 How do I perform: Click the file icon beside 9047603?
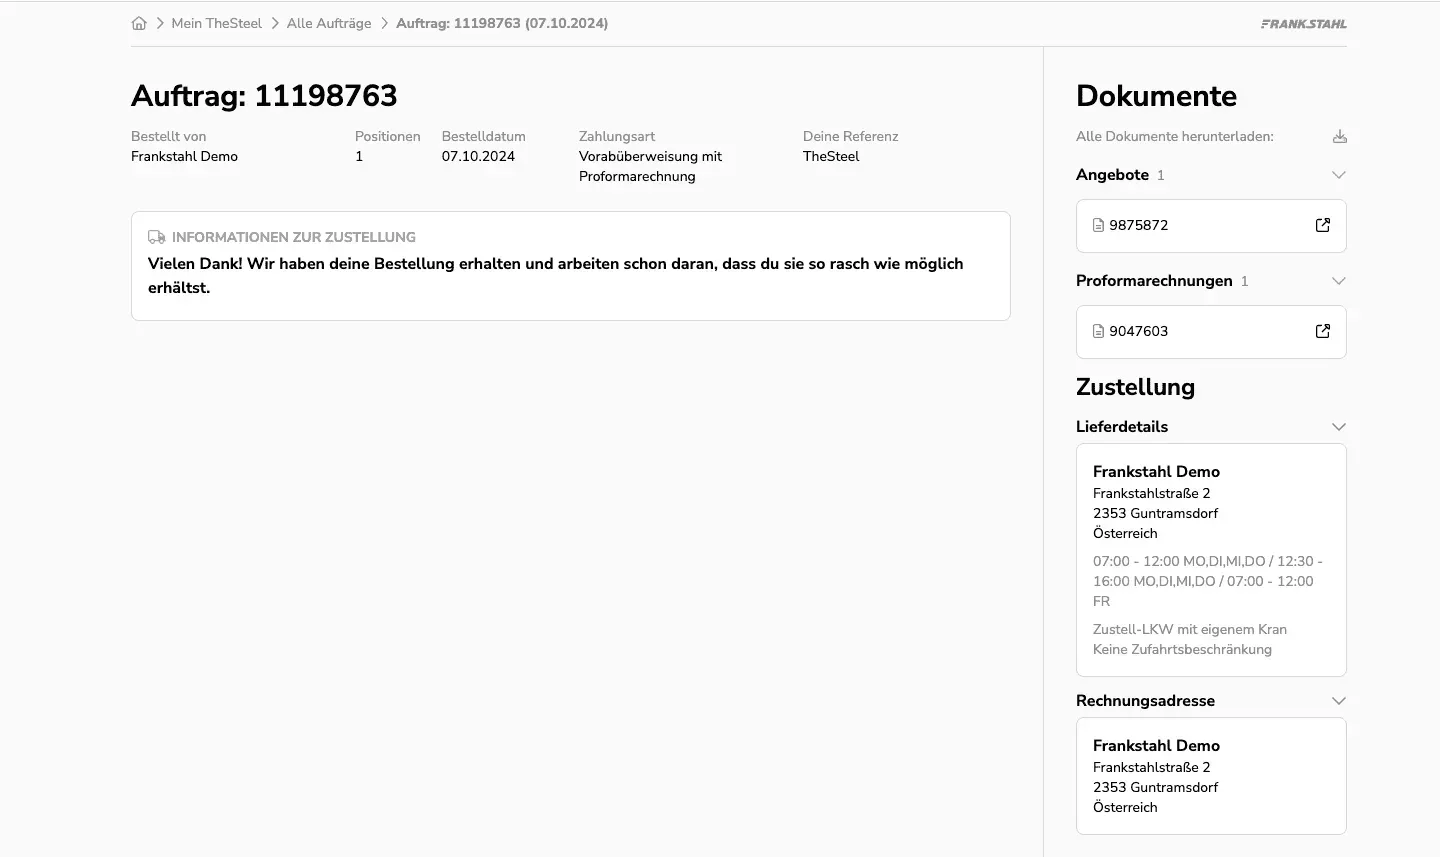pos(1098,331)
